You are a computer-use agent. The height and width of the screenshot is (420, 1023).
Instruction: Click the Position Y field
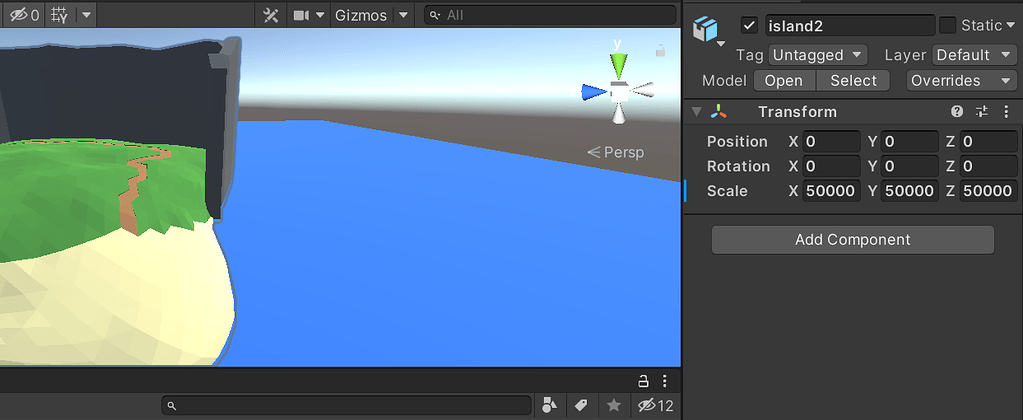tap(909, 142)
